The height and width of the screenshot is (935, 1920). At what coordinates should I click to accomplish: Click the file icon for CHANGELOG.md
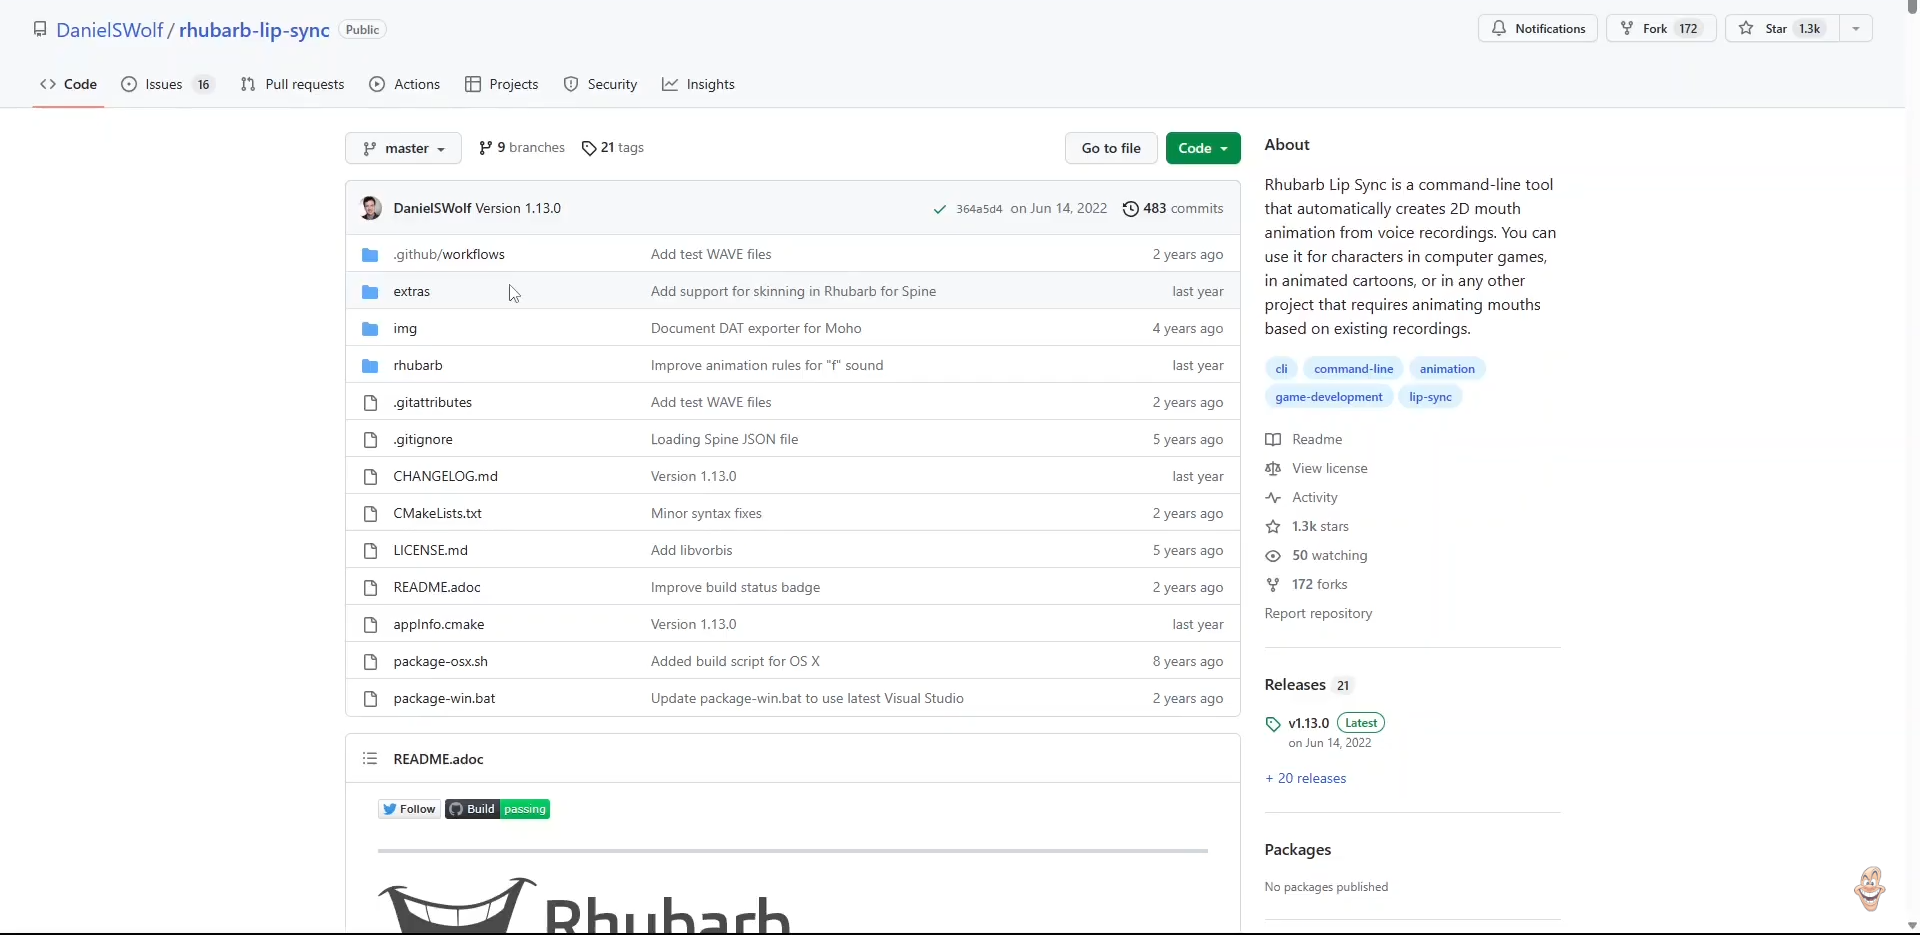pos(370,477)
